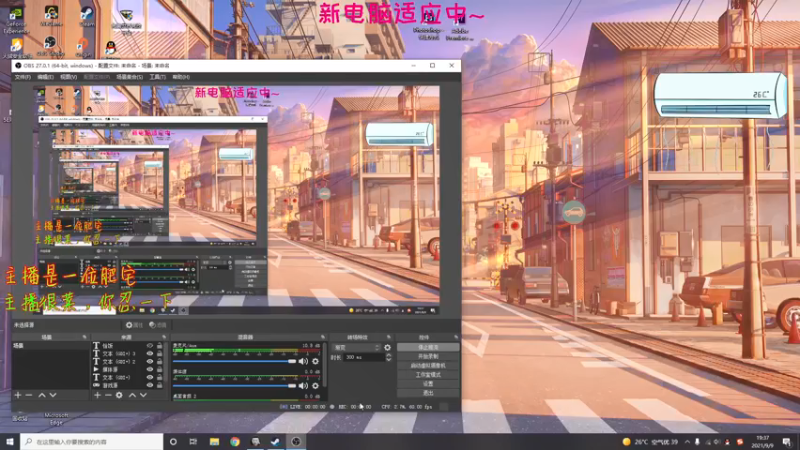Open 麦克风/Aux audio settings gear
The image size is (800, 450).
coord(315,361)
